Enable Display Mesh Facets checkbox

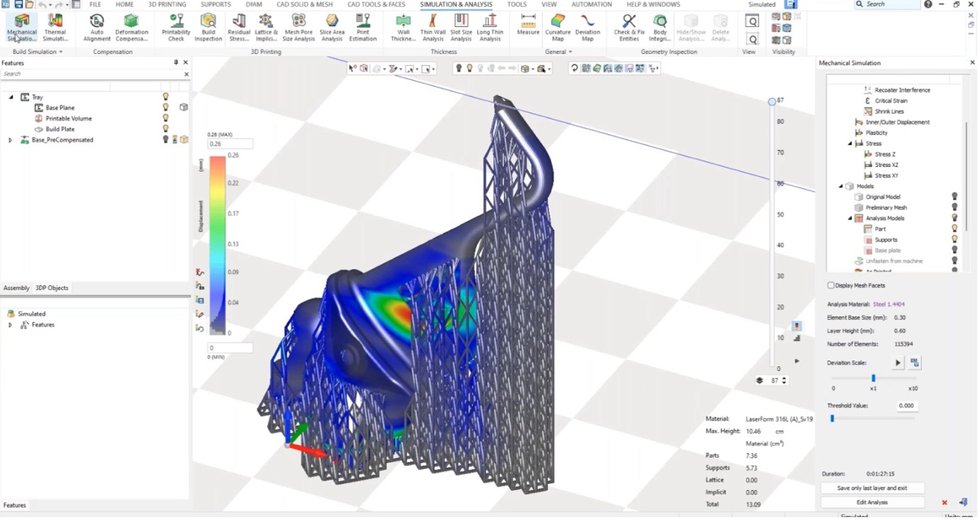coord(832,285)
